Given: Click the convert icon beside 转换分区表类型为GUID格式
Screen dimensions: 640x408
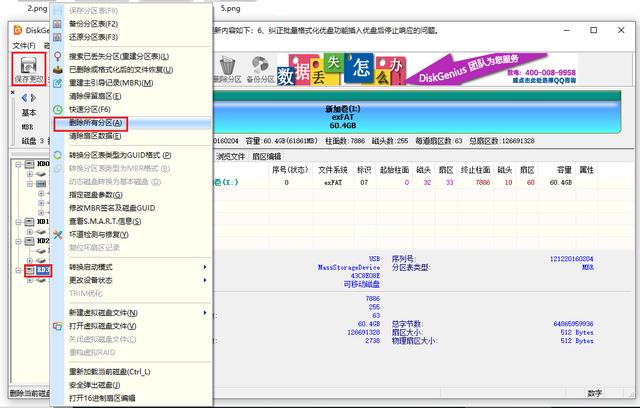Looking at the screenshot, I should [58, 155].
